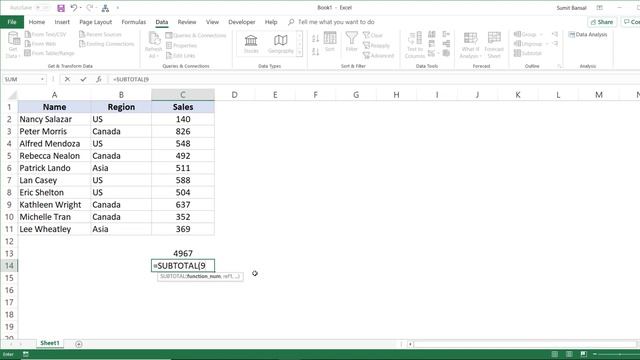Select the Sales cell with value 826
Viewport: 640px width, 360px height.
click(x=182, y=131)
